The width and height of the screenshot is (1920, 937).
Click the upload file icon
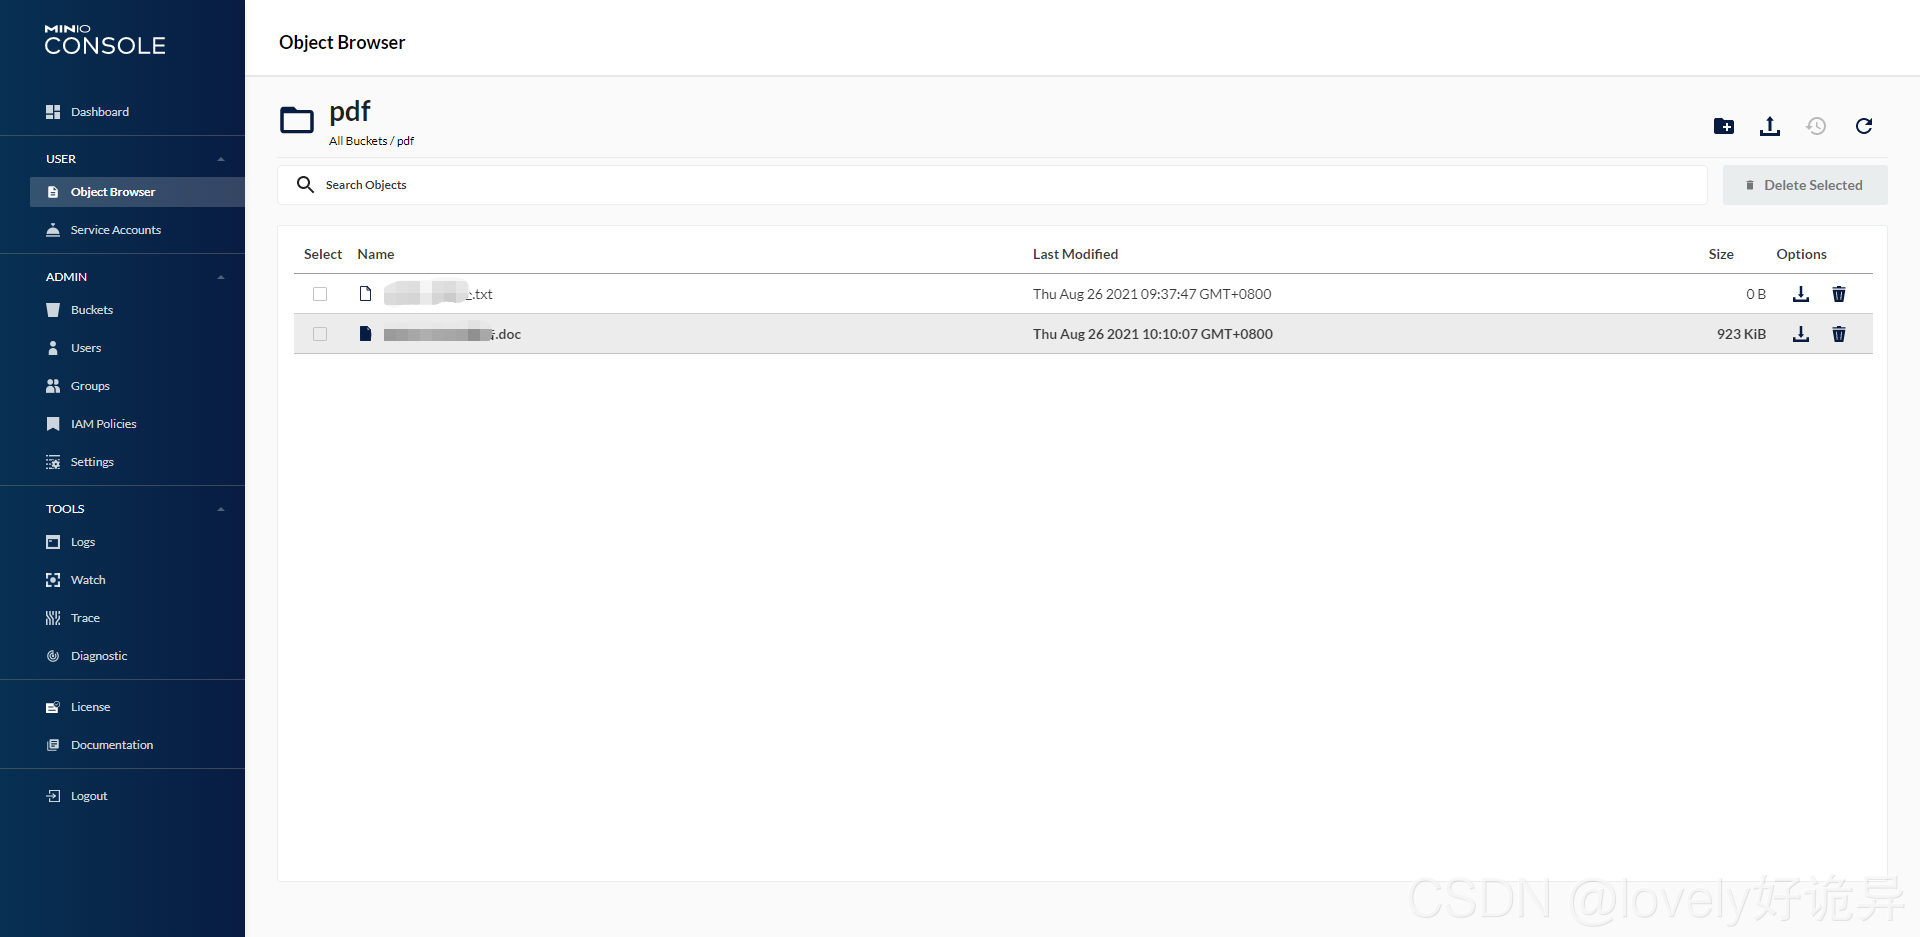click(1770, 126)
